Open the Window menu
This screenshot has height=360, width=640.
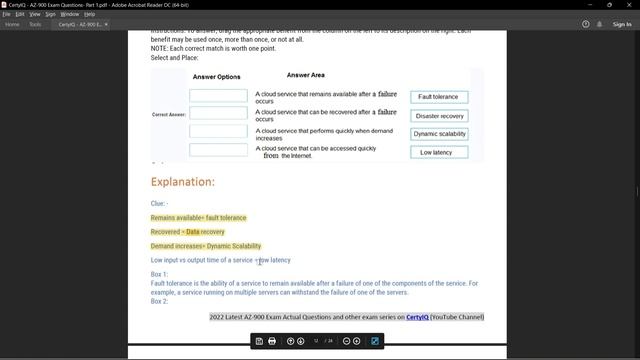(x=69, y=14)
